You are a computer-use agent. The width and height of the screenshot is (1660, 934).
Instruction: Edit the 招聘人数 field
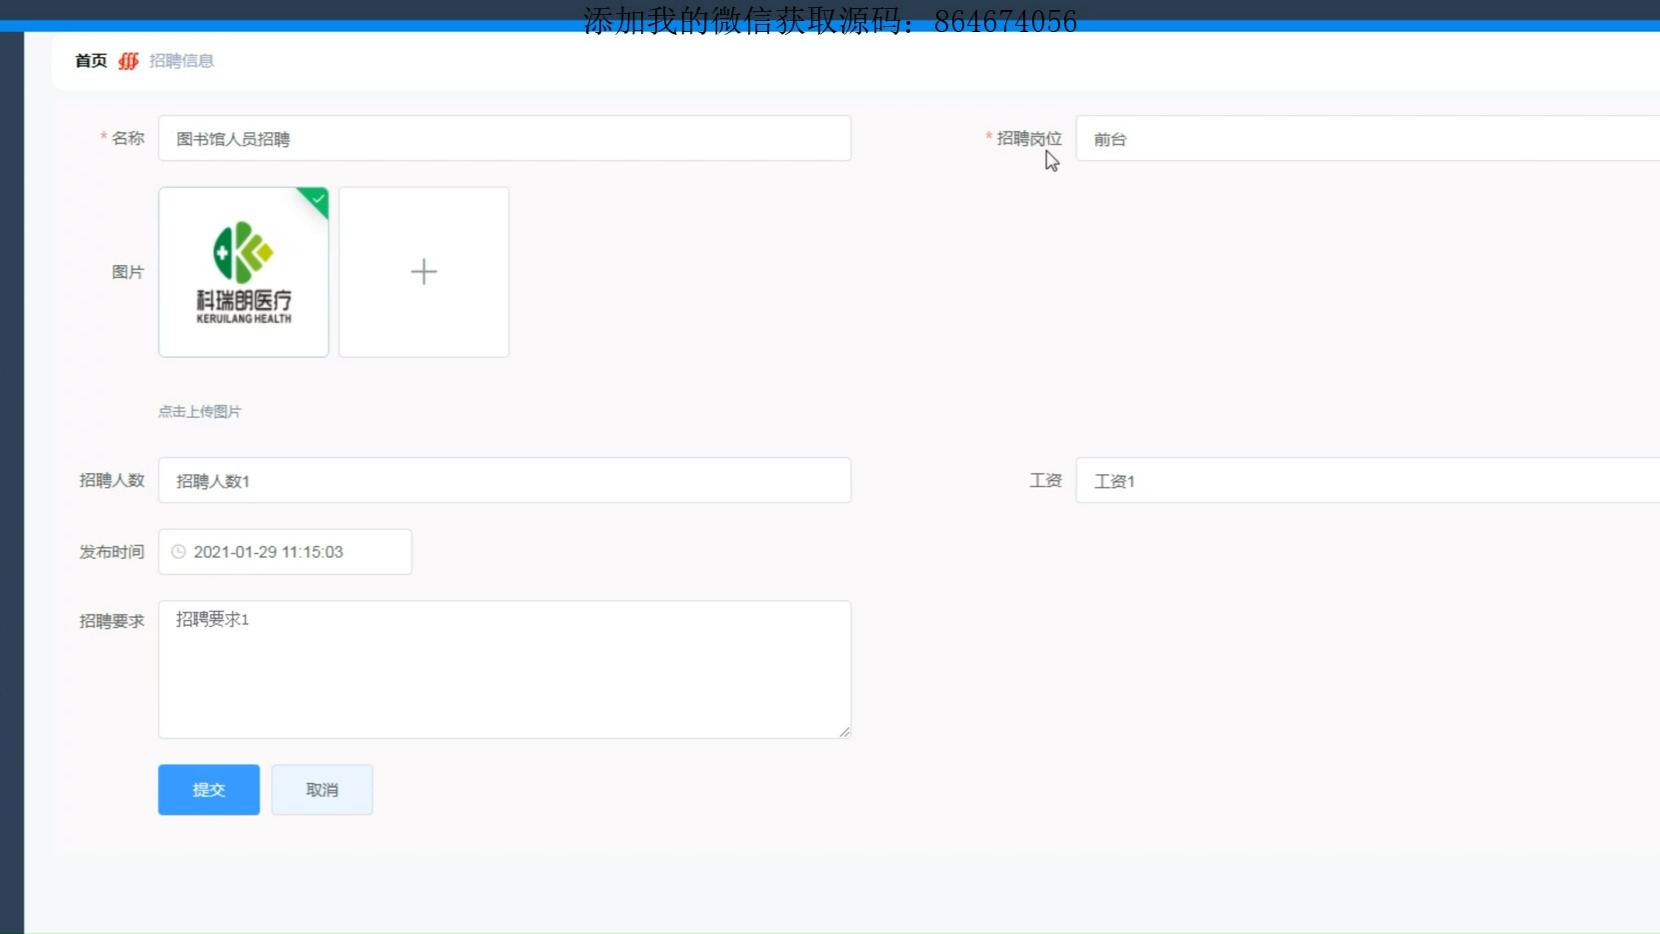pos(505,481)
